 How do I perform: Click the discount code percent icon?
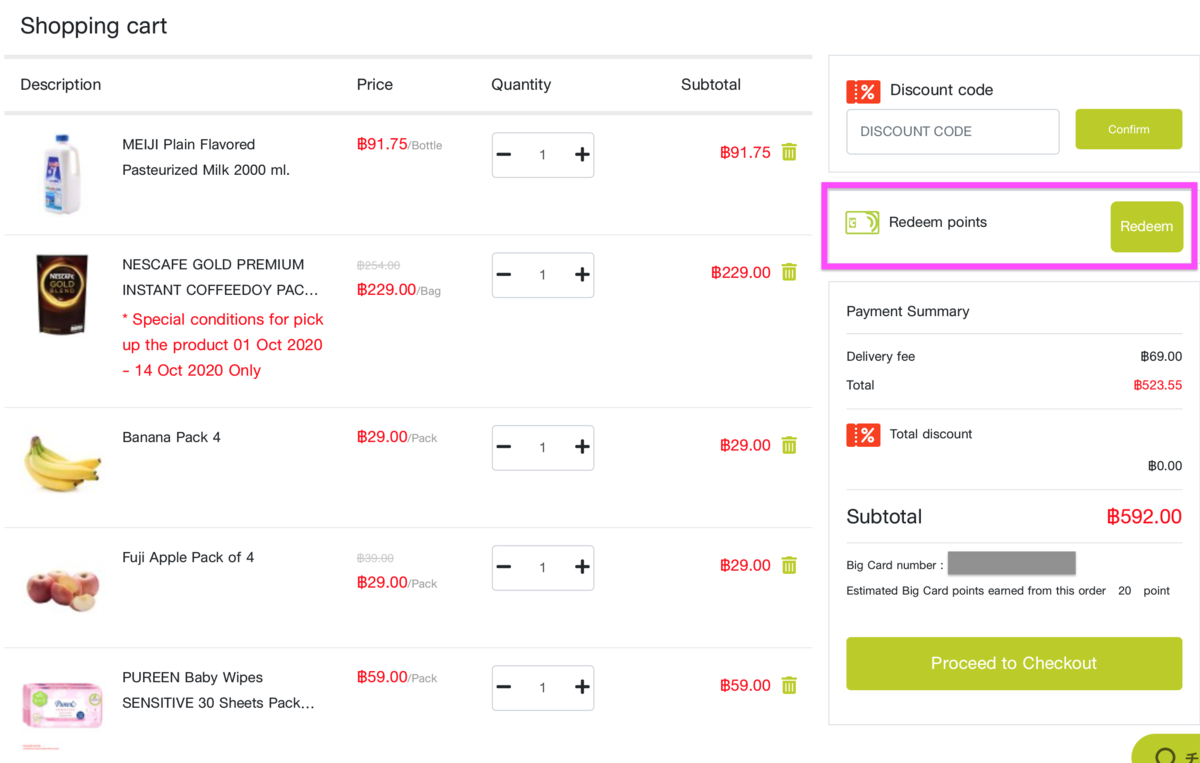tap(863, 91)
